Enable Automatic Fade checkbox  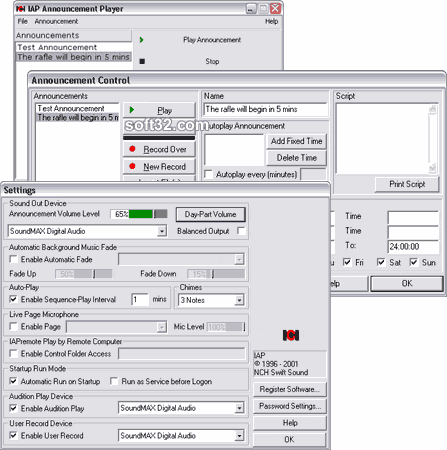coord(14,259)
